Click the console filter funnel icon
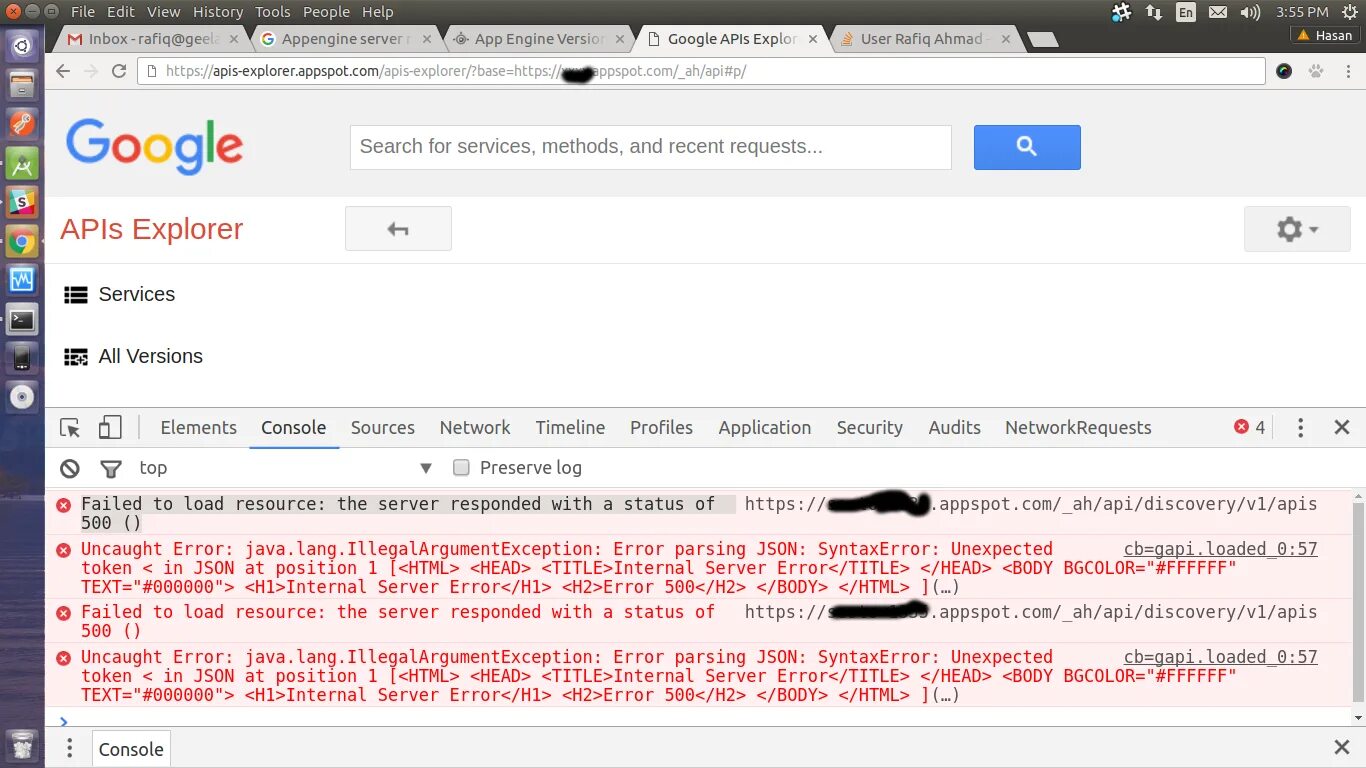 pos(111,468)
